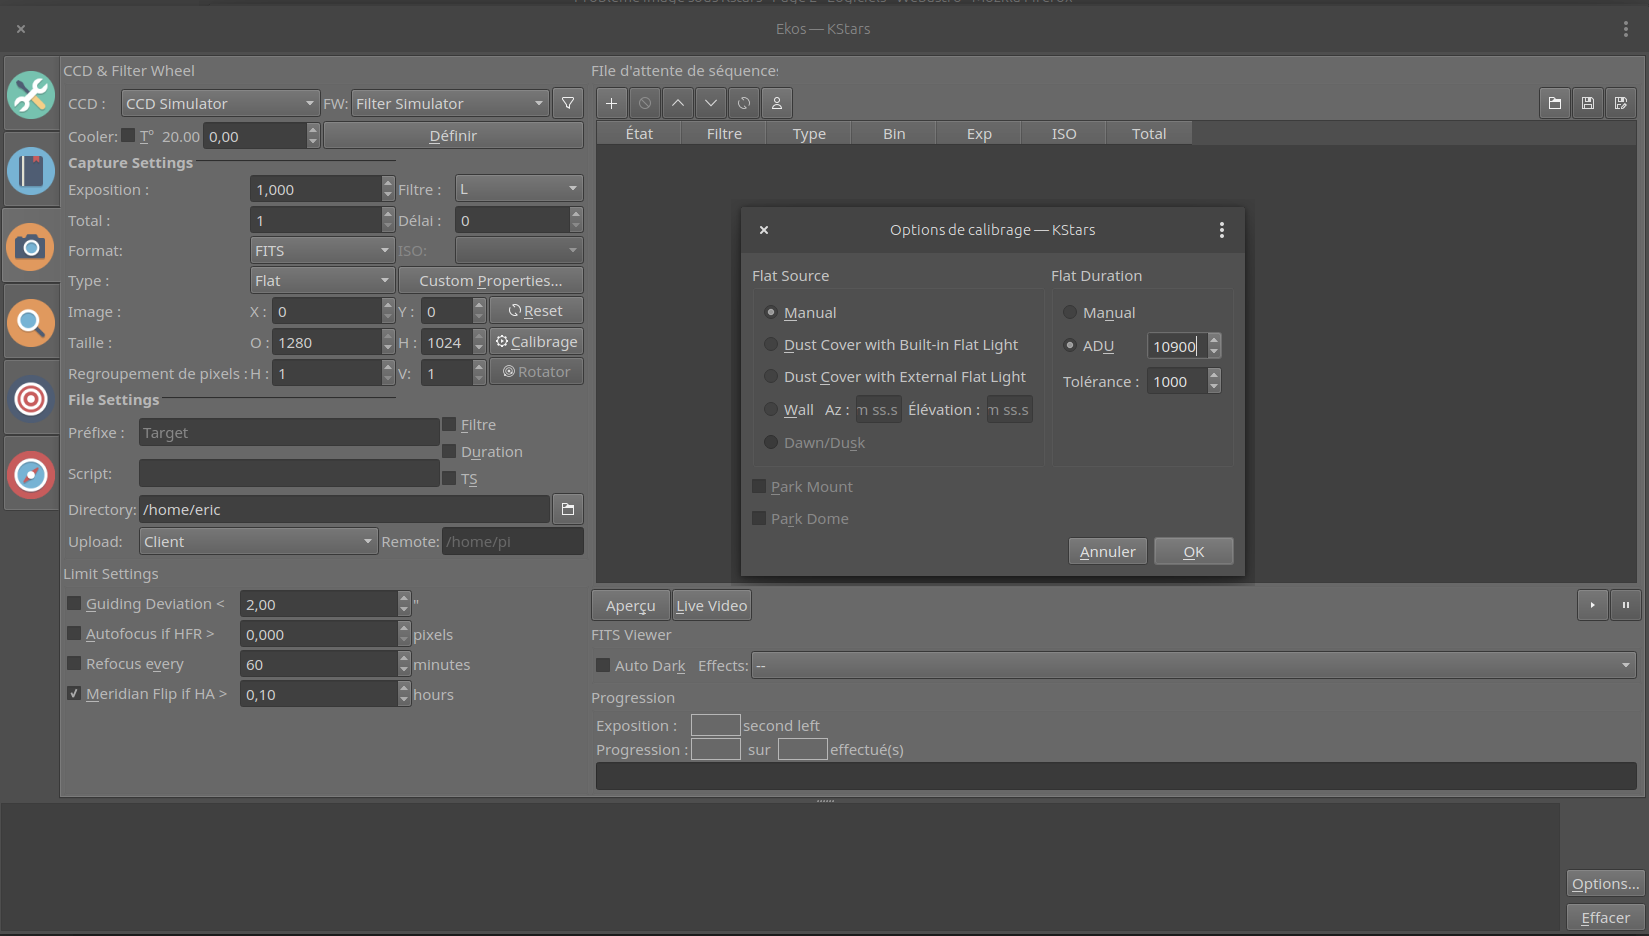Switch to the CCD camera capture module
1649x936 pixels.
click(31, 247)
